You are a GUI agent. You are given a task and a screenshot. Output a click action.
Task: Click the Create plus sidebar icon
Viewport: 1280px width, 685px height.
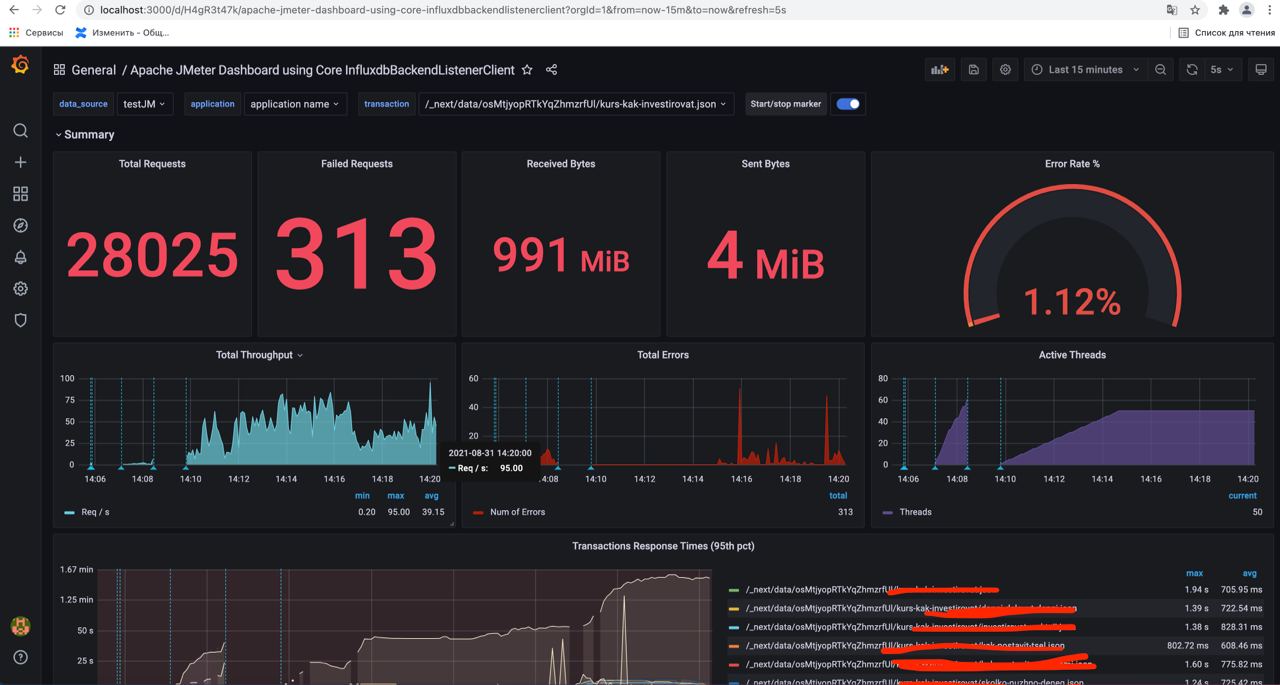(20, 162)
